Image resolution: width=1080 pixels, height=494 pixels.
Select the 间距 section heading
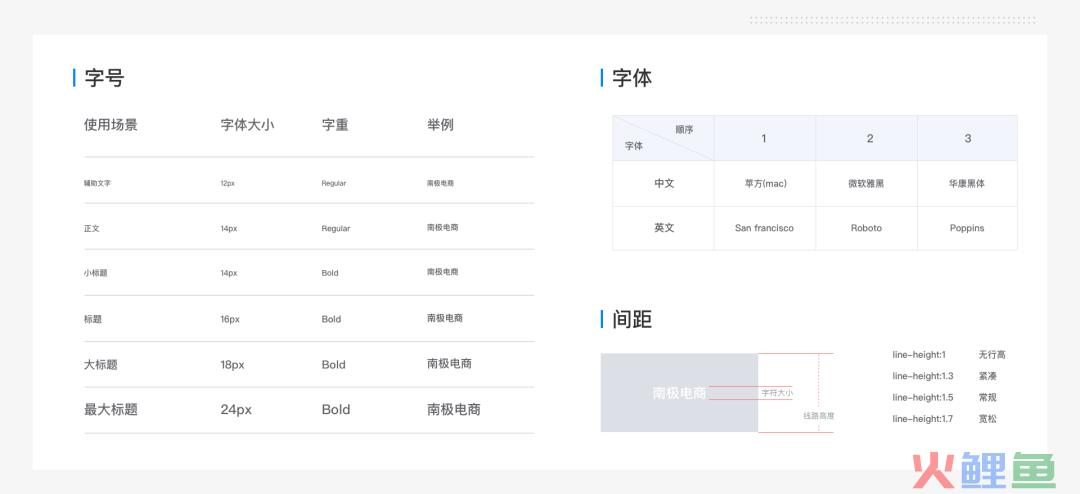[632, 320]
